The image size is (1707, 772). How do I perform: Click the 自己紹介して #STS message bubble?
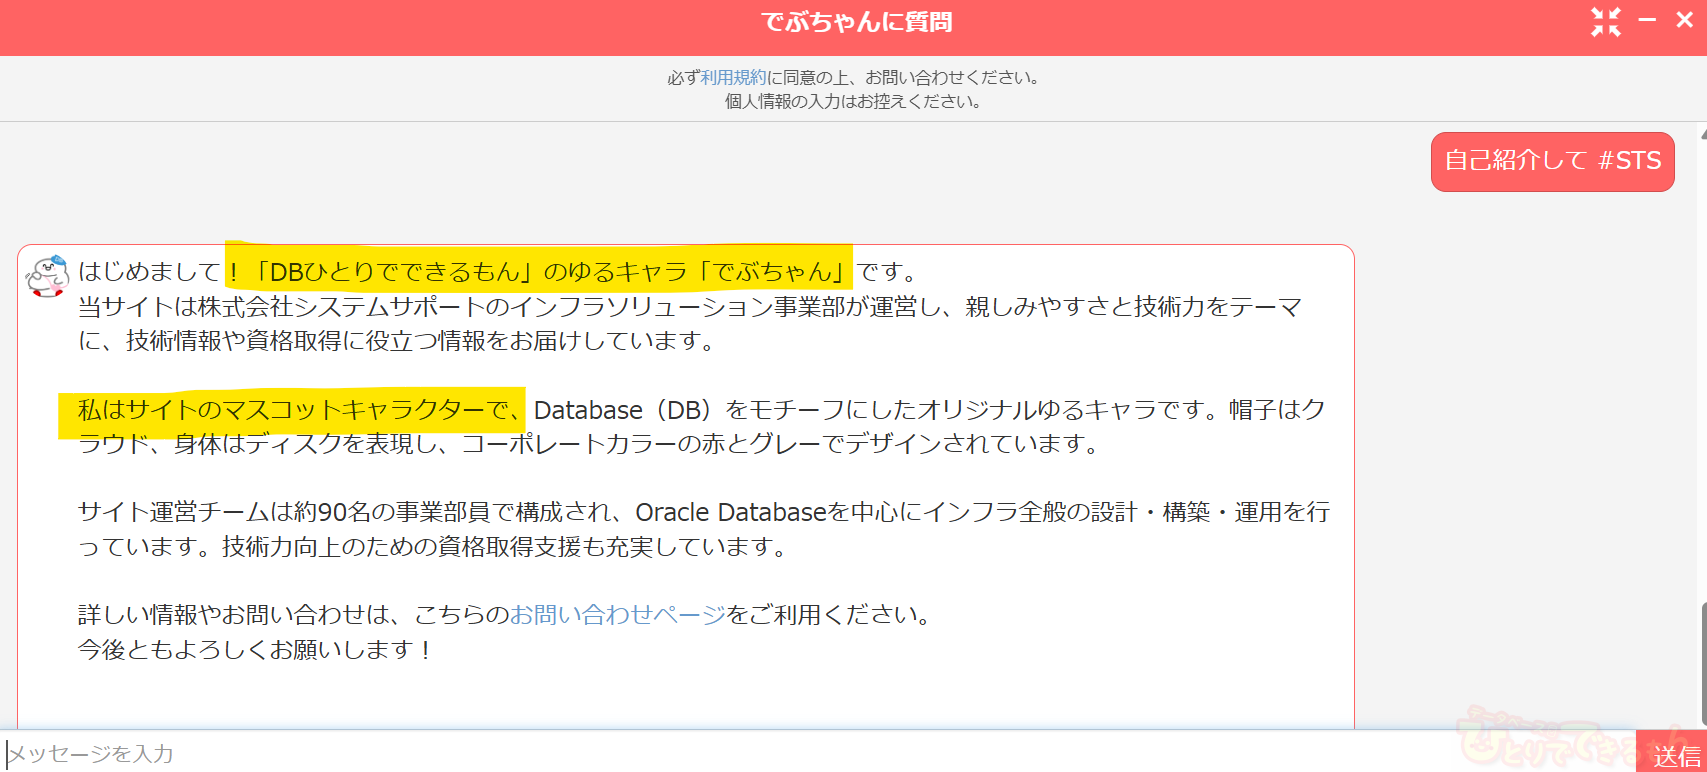(x=1552, y=161)
